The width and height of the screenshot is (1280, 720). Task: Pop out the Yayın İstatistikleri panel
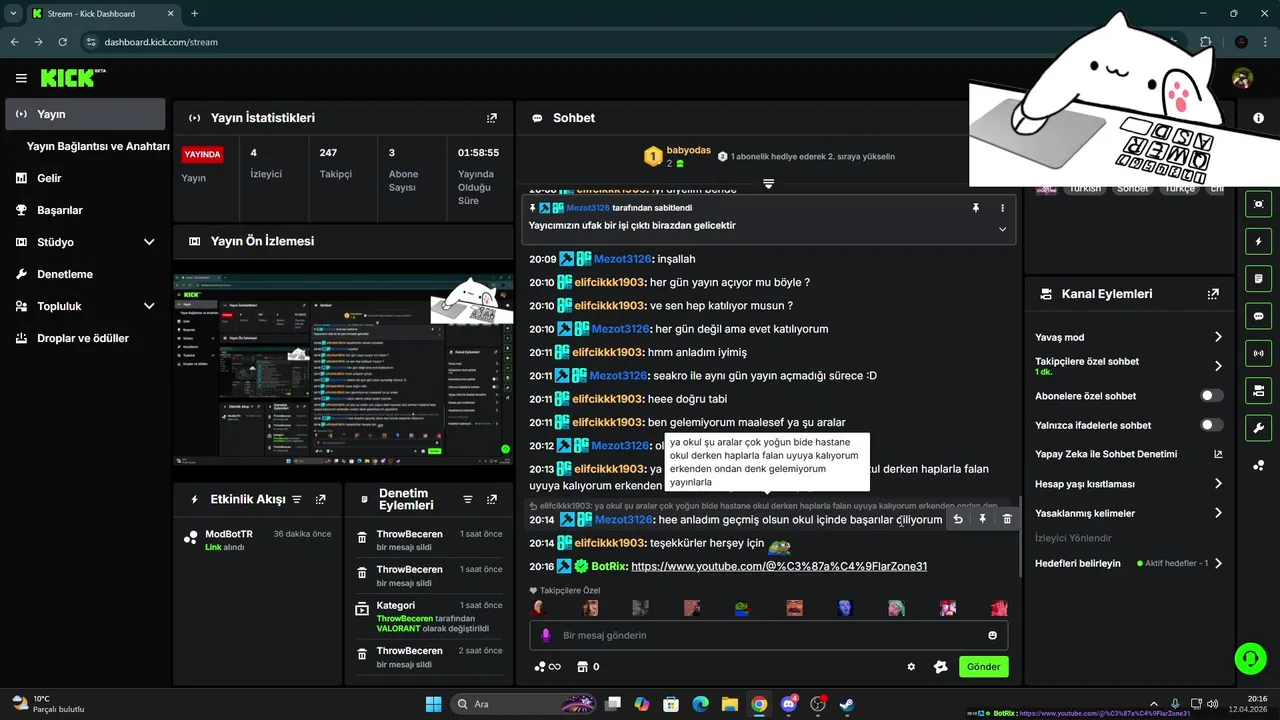[491, 118]
